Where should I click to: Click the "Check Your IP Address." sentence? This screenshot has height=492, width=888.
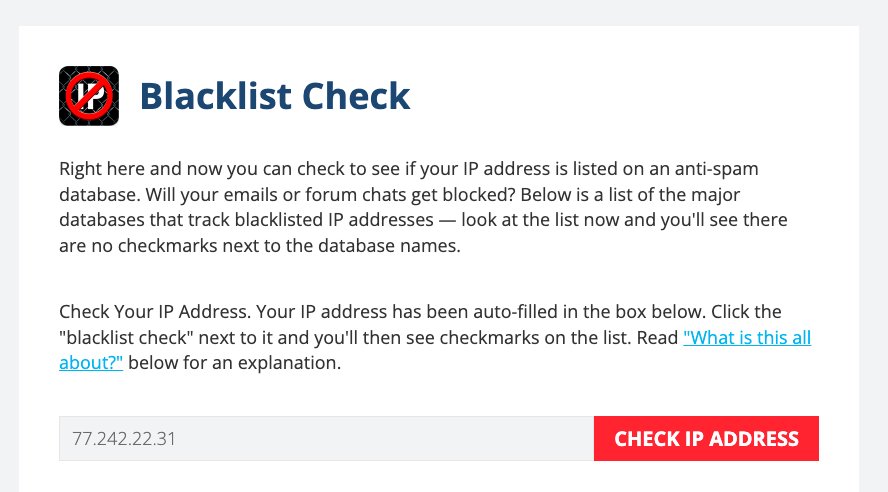pos(155,312)
